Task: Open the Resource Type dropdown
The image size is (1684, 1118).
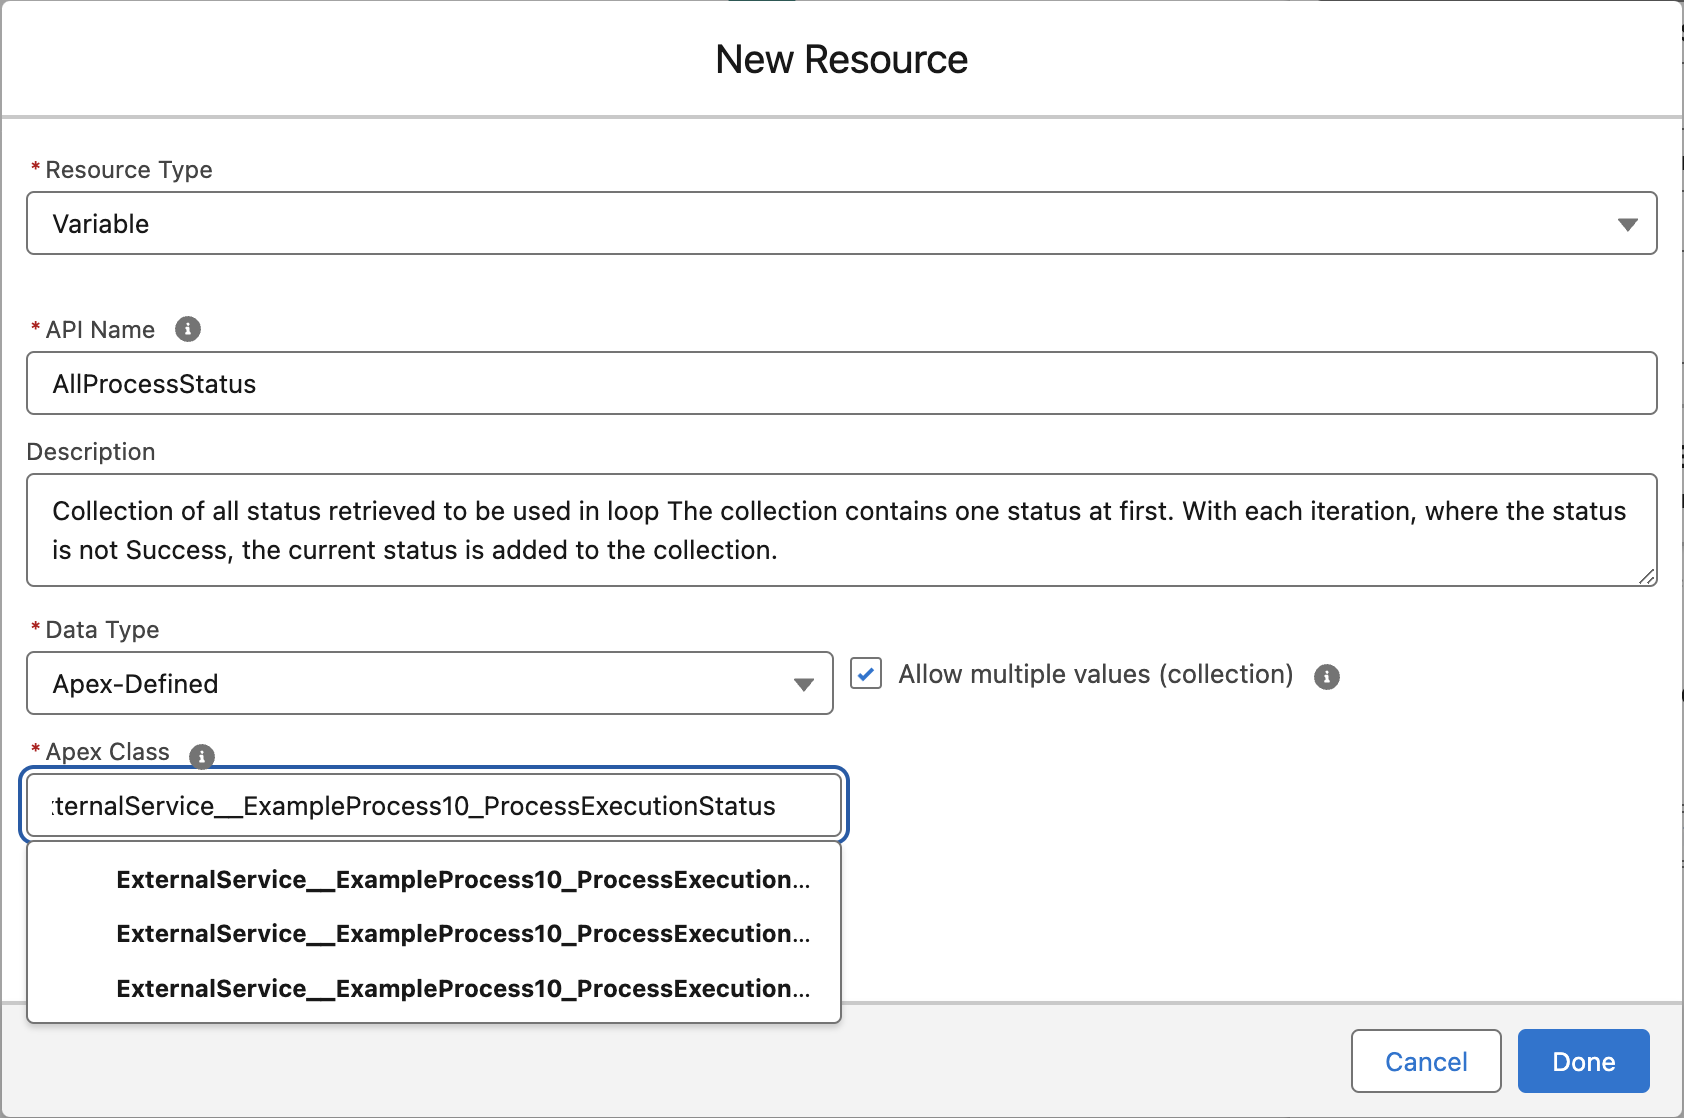Action: (841, 223)
